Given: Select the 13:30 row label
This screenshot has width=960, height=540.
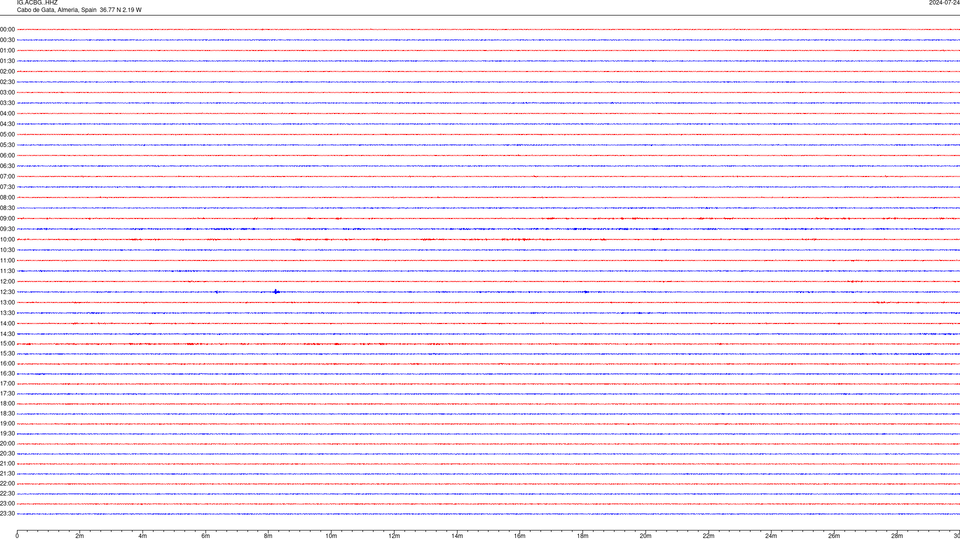Looking at the screenshot, I should point(7,313).
